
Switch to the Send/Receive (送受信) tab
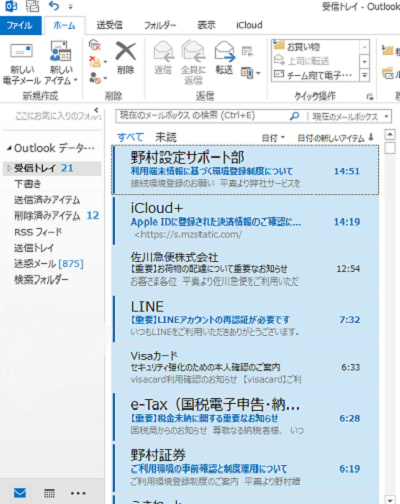pyautogui.click(x=109, y=25)
